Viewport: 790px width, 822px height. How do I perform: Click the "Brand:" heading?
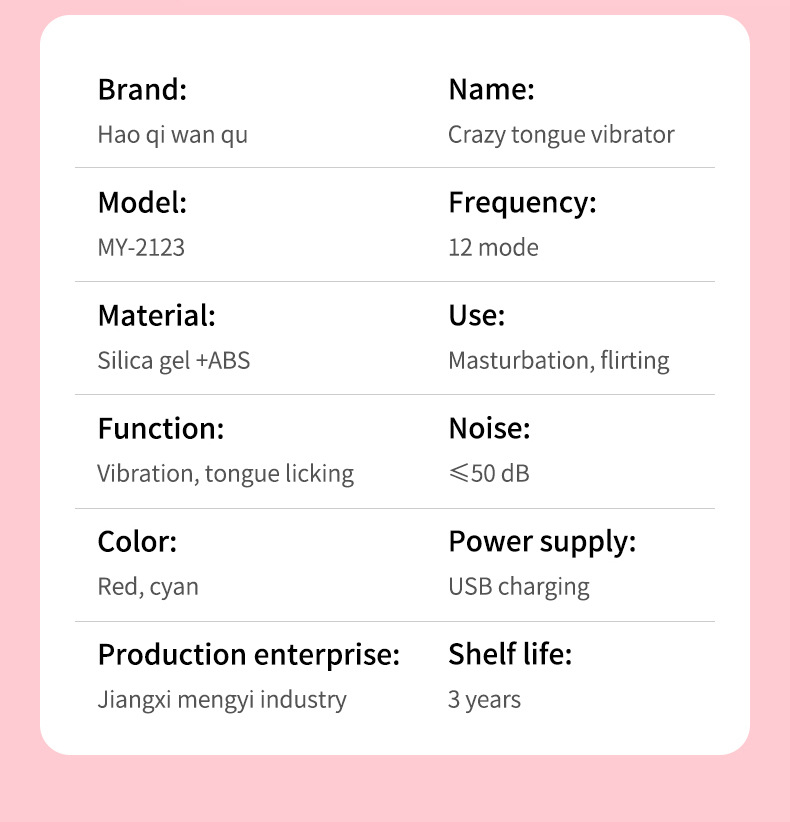[x=142, y=90]
